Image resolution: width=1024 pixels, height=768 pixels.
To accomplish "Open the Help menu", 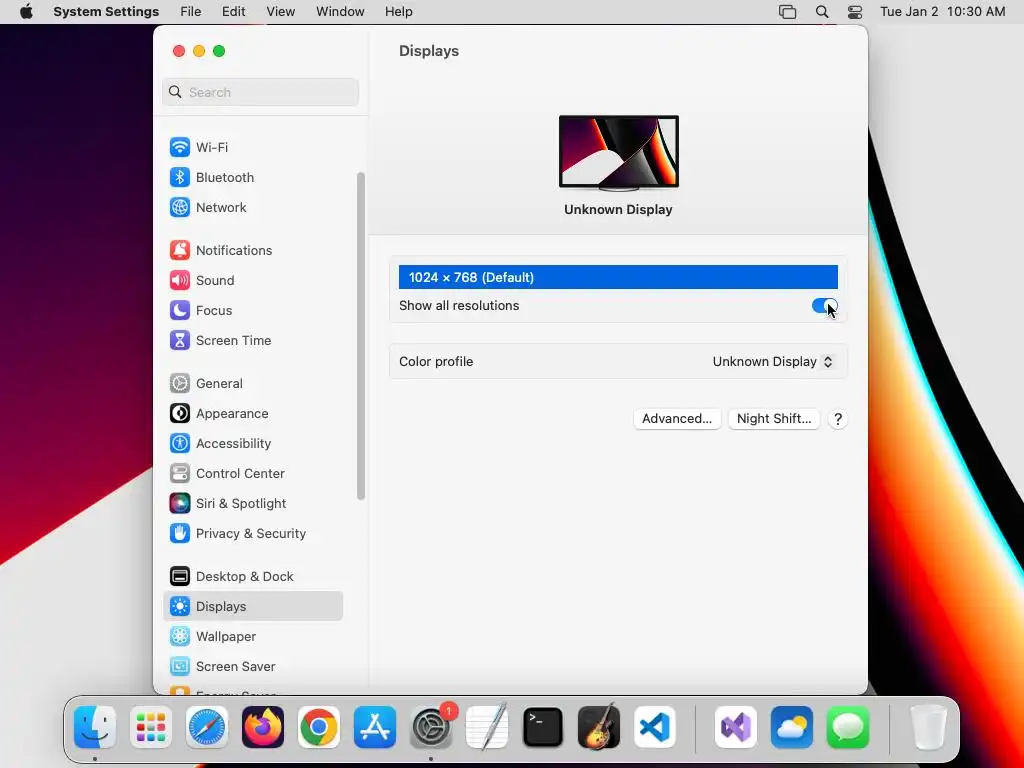I will coord(398,12).
